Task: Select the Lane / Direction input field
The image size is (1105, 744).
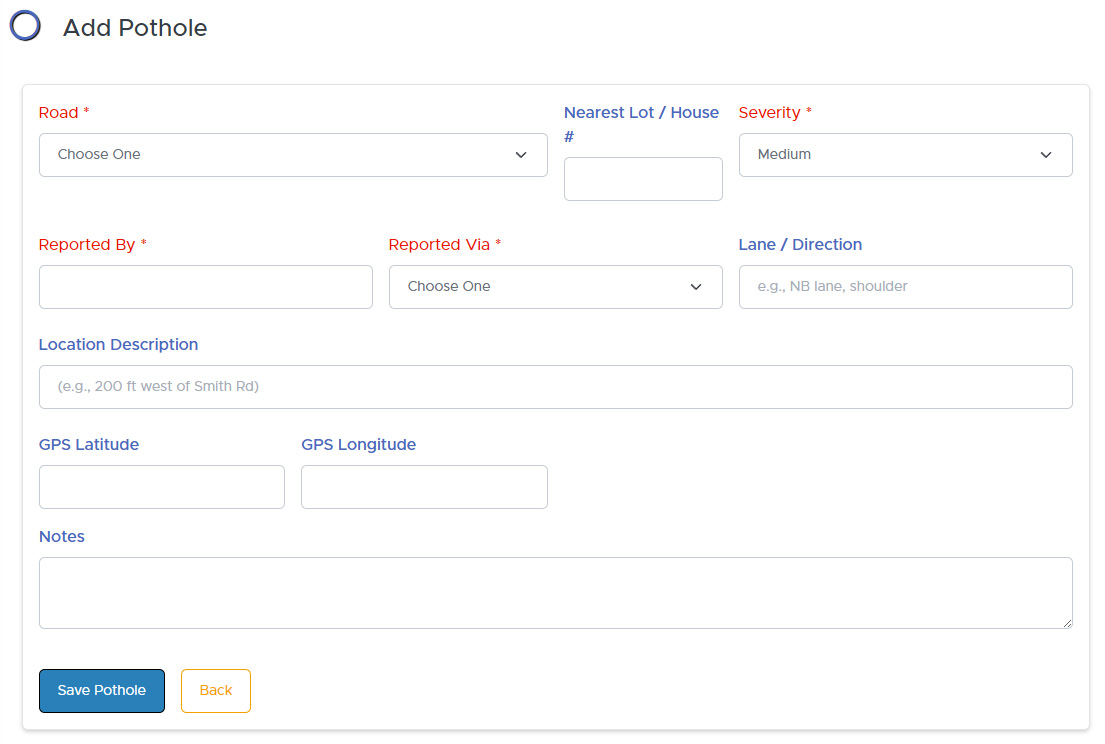Action: pos(905,287)
